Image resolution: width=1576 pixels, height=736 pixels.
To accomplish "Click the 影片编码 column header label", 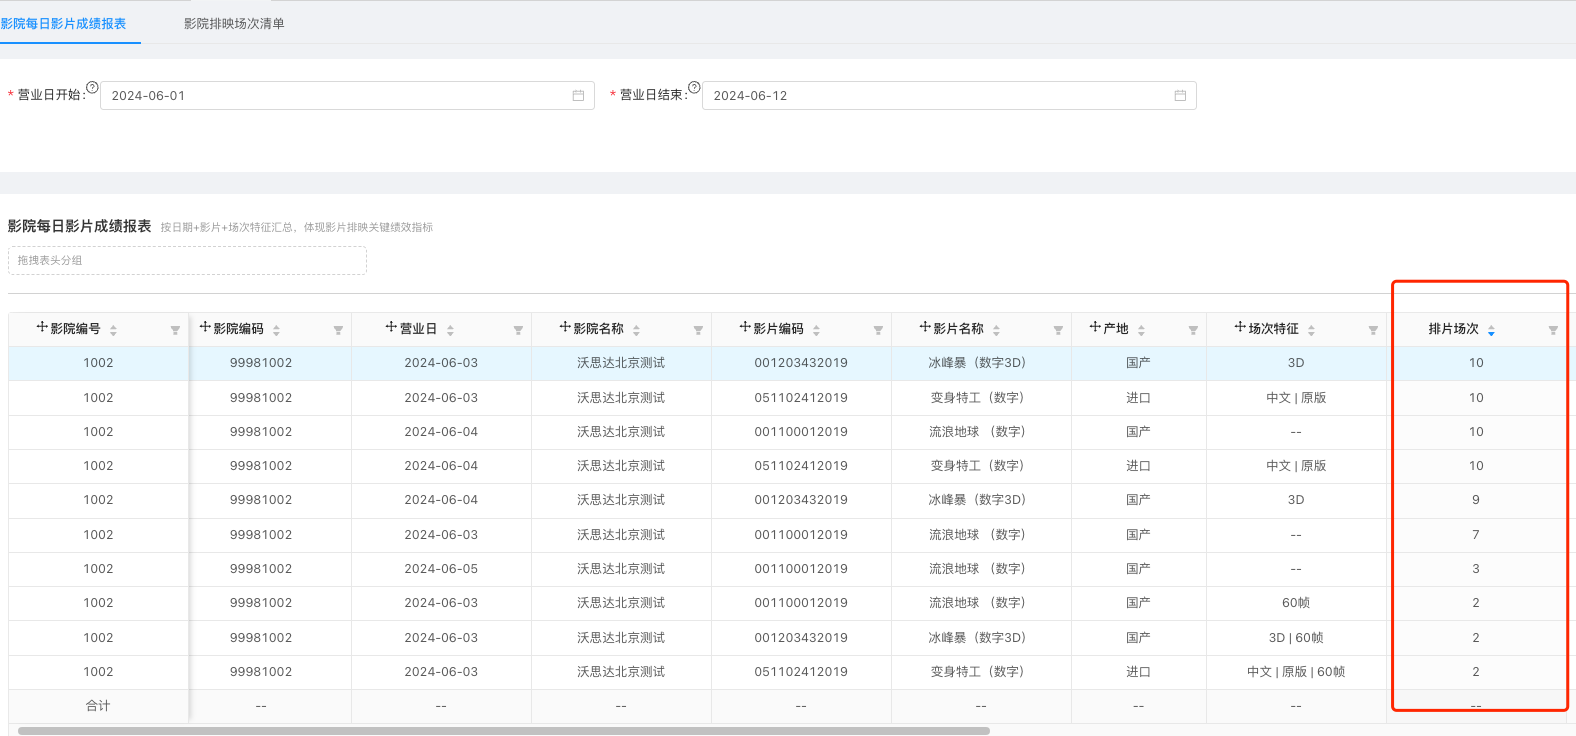I will pos(778,329).
